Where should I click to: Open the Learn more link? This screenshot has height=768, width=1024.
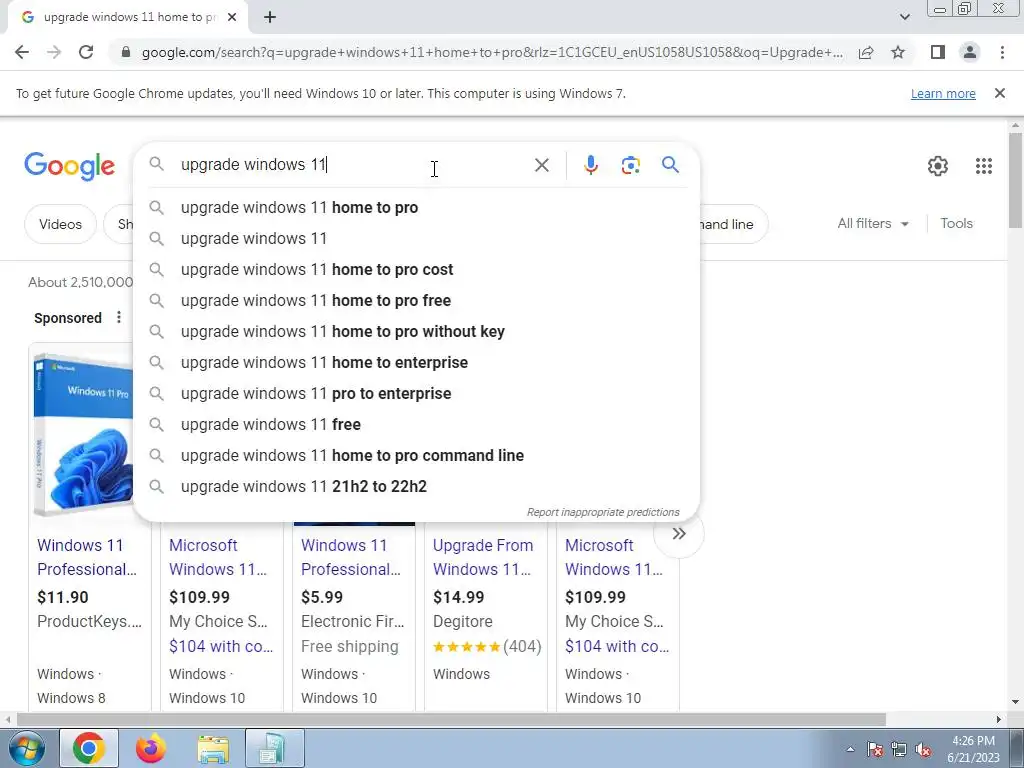(943, 93)
